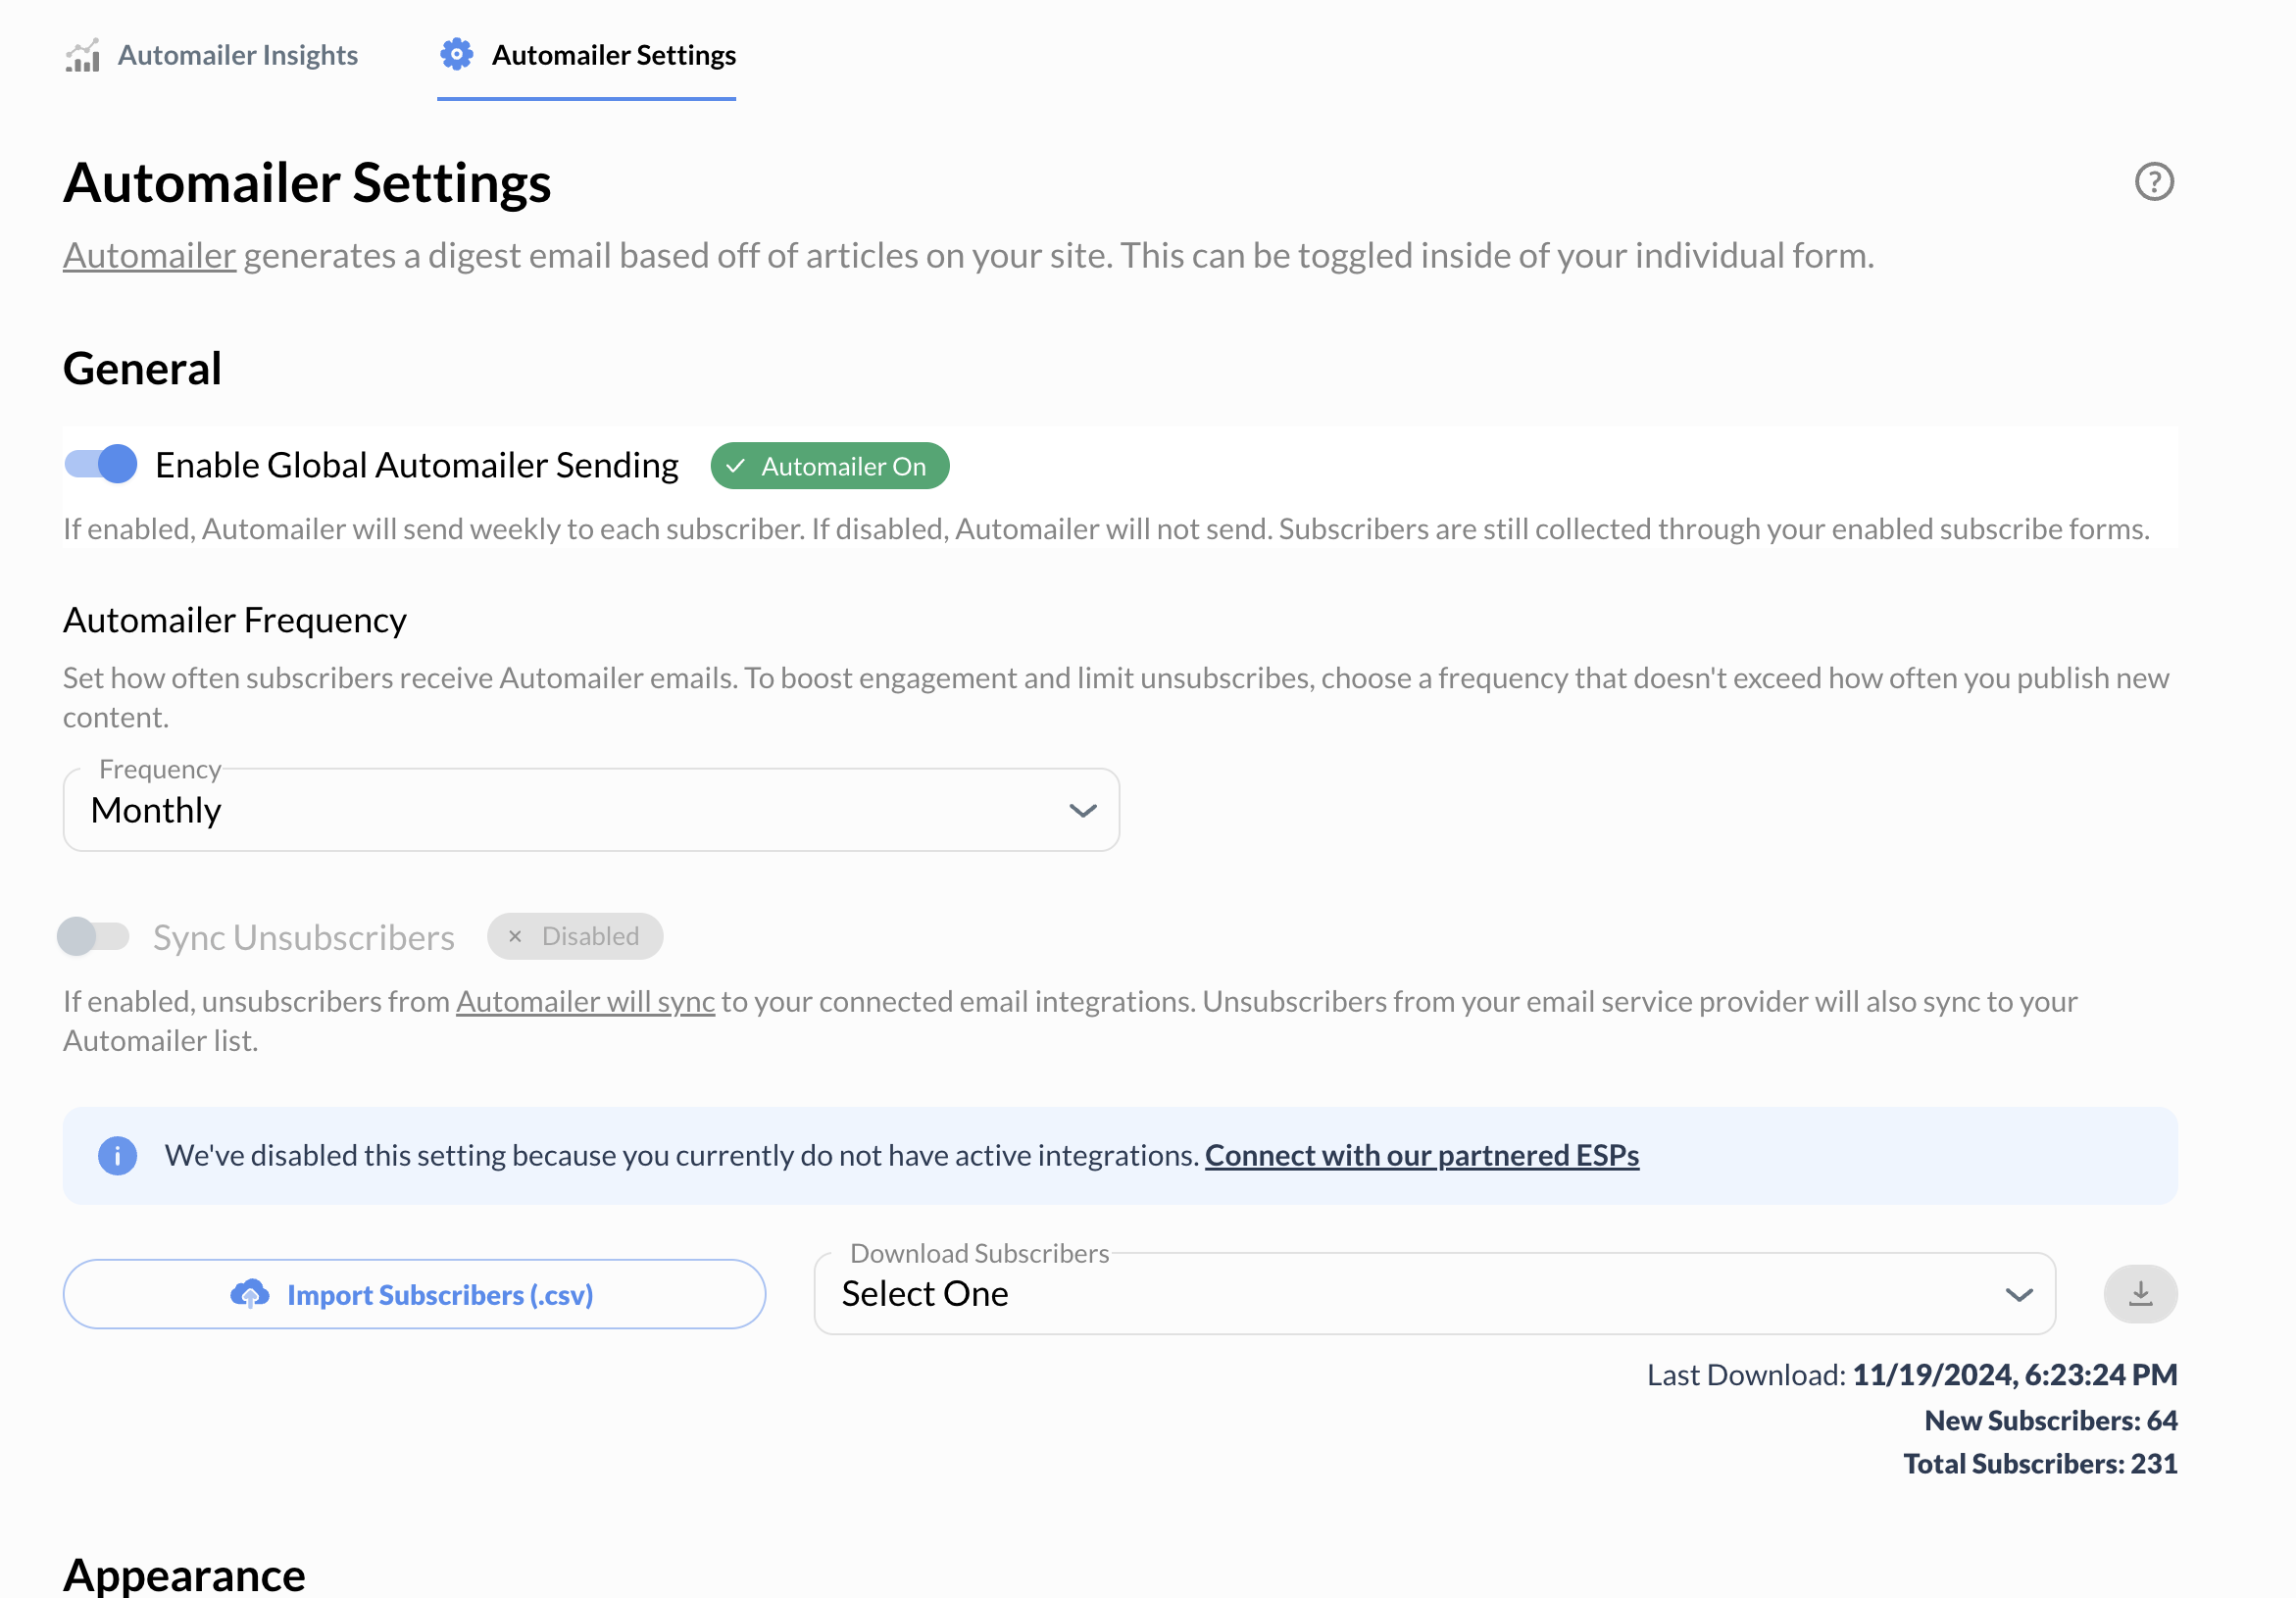2296x1598 pixels.
Task: Click the download subscribers arrow icon button
Action: (2139, 1293)
